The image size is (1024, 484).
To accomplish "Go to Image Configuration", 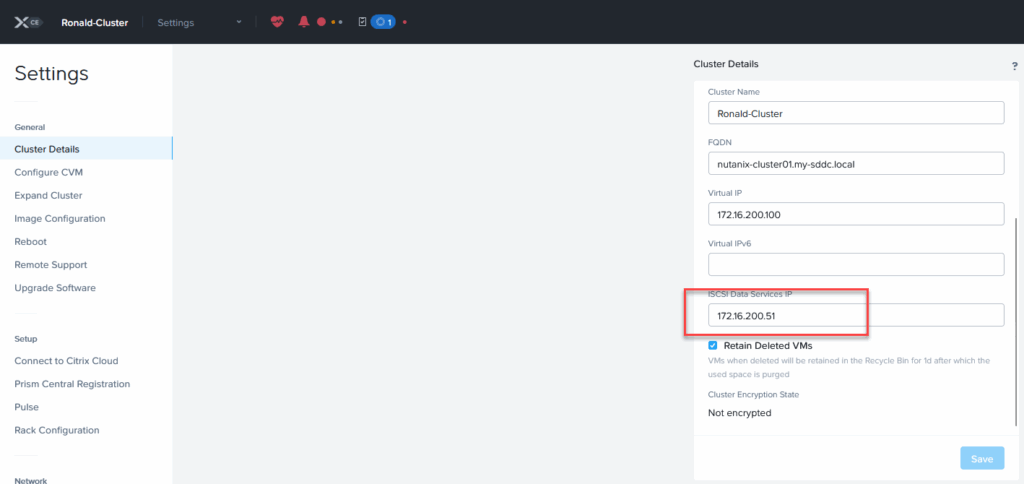I will tap(59, 218).
